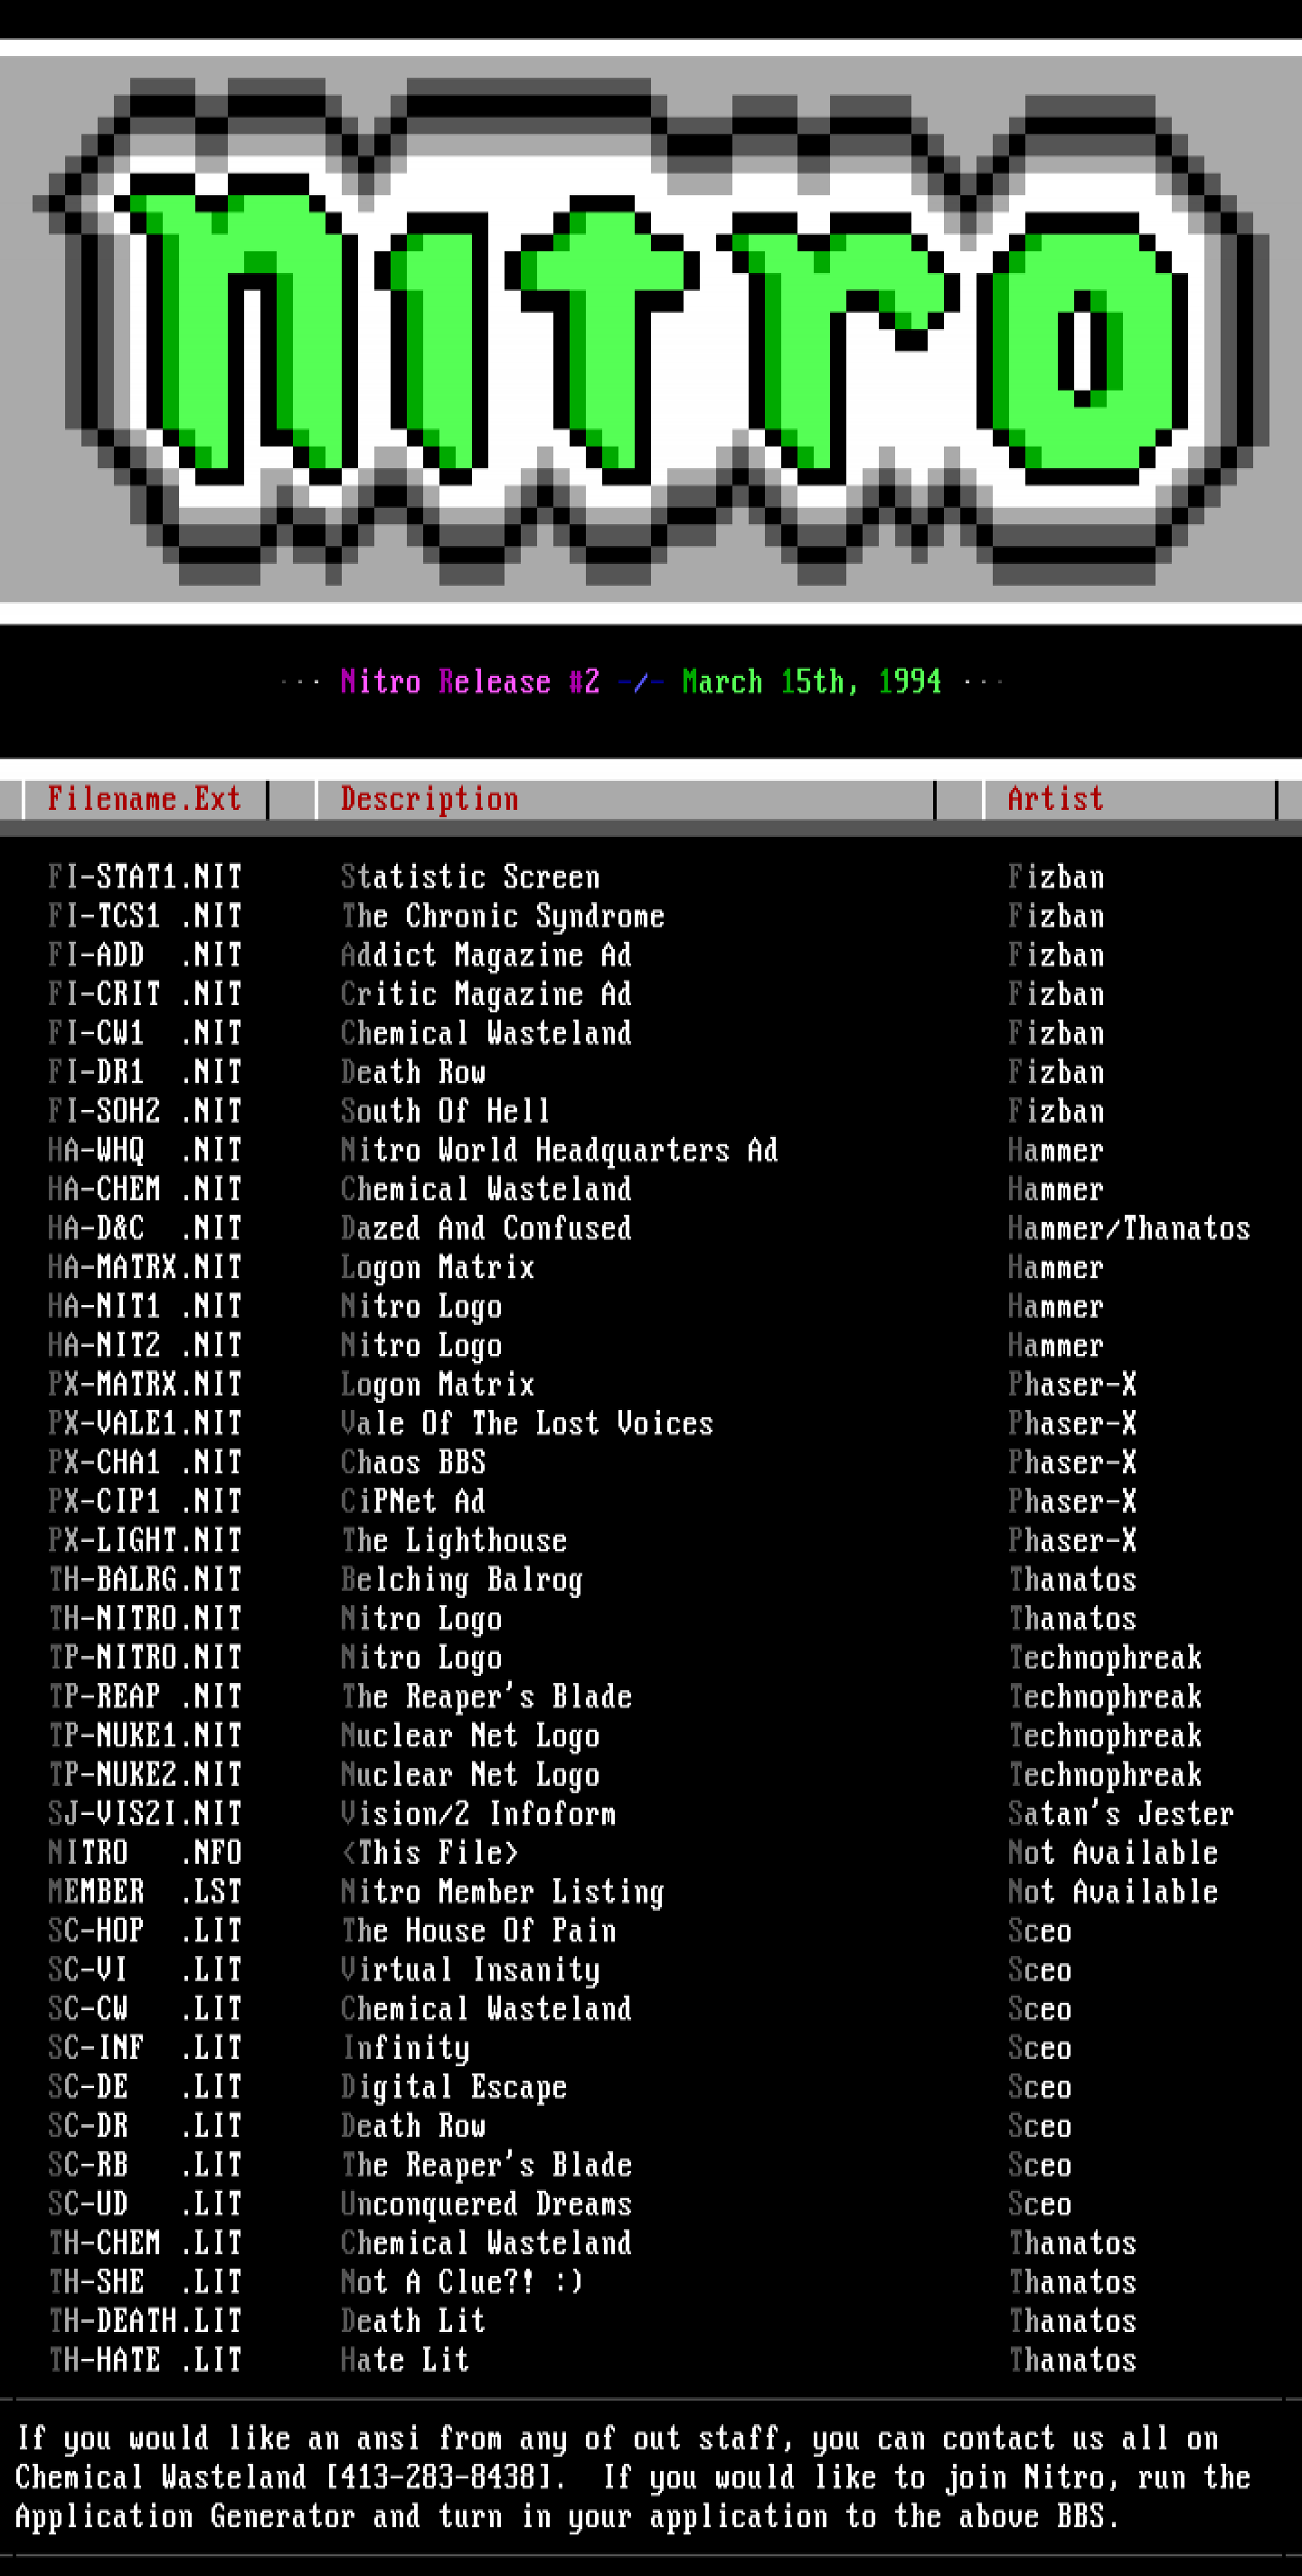Open the FI-TCS1.NIT filename
1302x2576 pixels.
[x=144, y=916]
